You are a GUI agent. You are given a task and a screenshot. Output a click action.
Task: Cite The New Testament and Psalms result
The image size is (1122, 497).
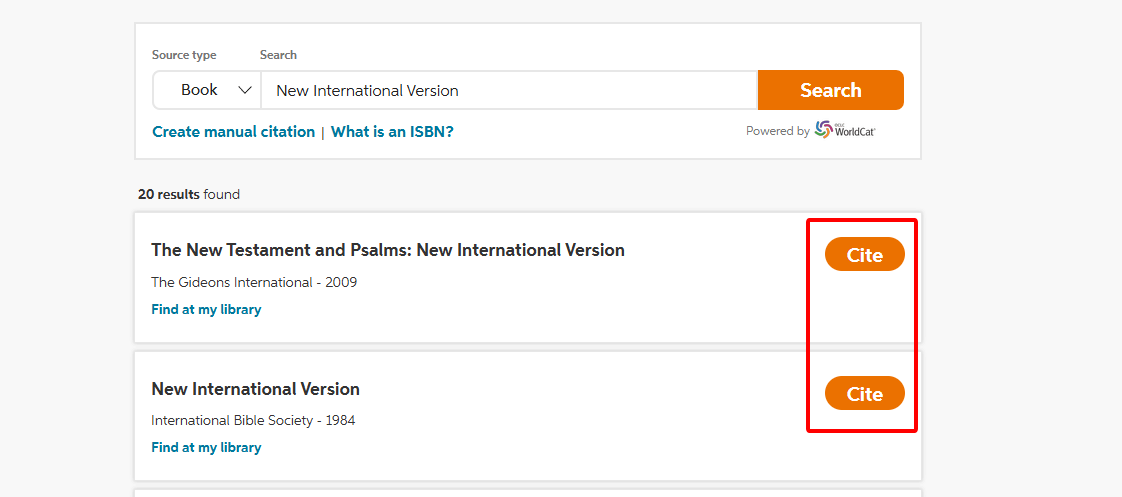(864, 255)
